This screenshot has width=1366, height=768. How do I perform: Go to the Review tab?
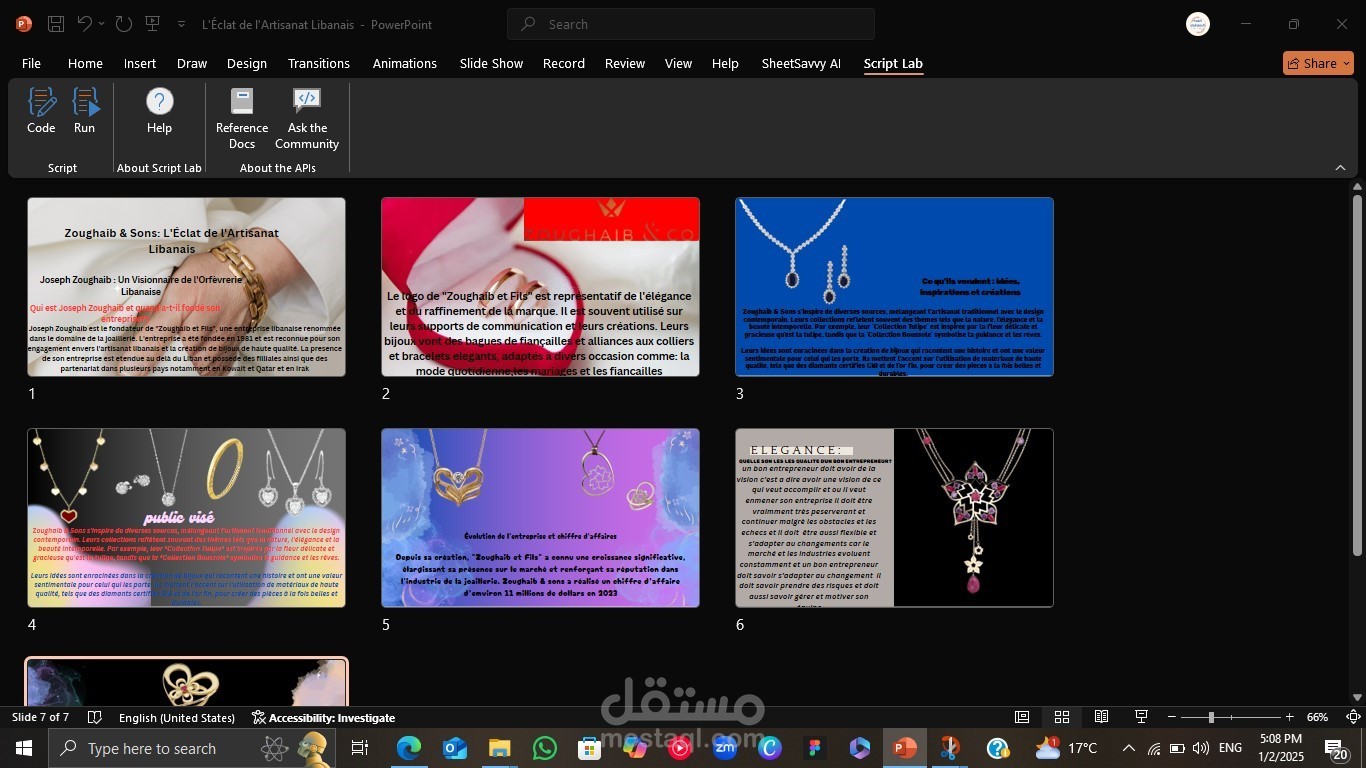pos(625,63)
